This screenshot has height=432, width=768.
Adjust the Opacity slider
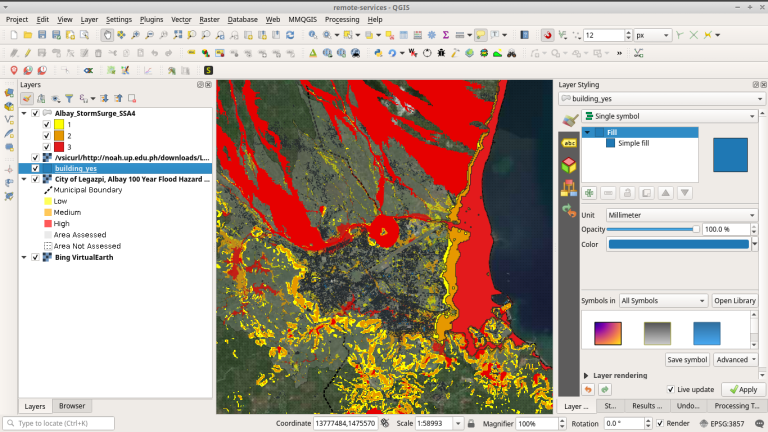653,229
